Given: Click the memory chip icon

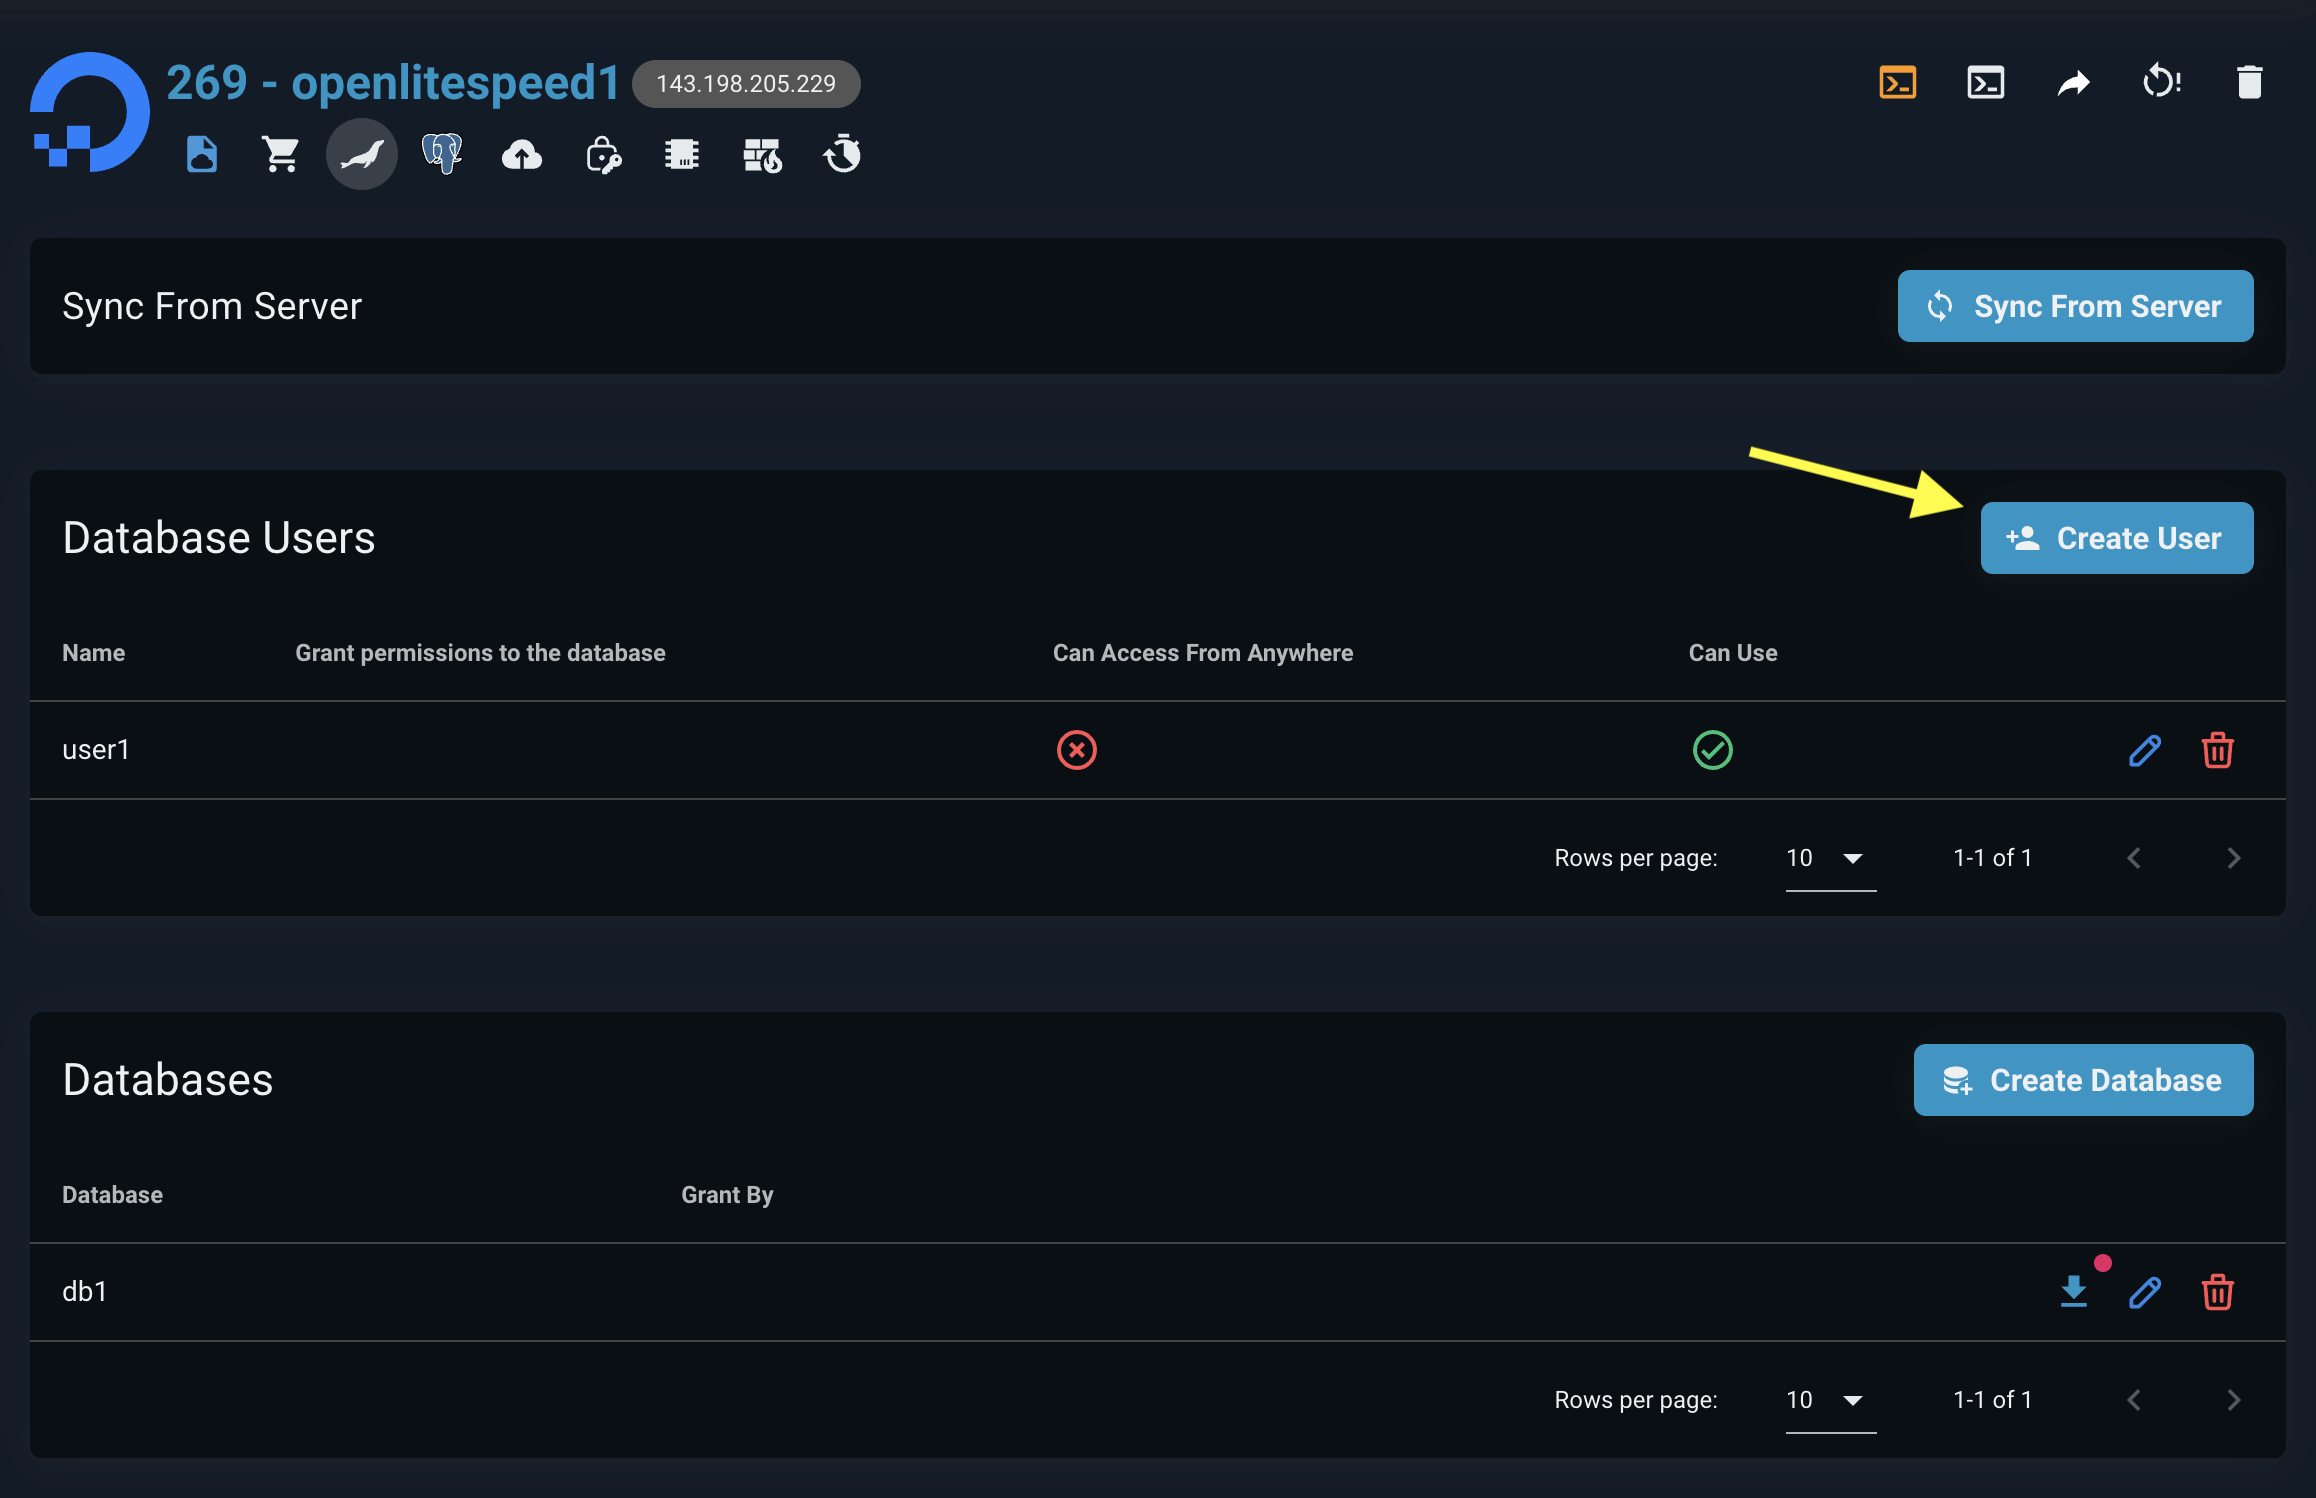Looking at the screenshot, I should 682,154.
